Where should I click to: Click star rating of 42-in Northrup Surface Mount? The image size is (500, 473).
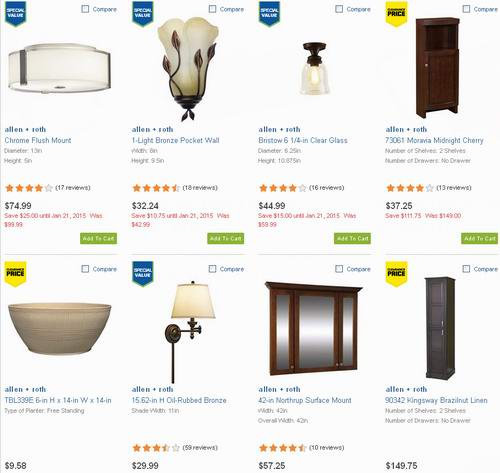[283, 448]
